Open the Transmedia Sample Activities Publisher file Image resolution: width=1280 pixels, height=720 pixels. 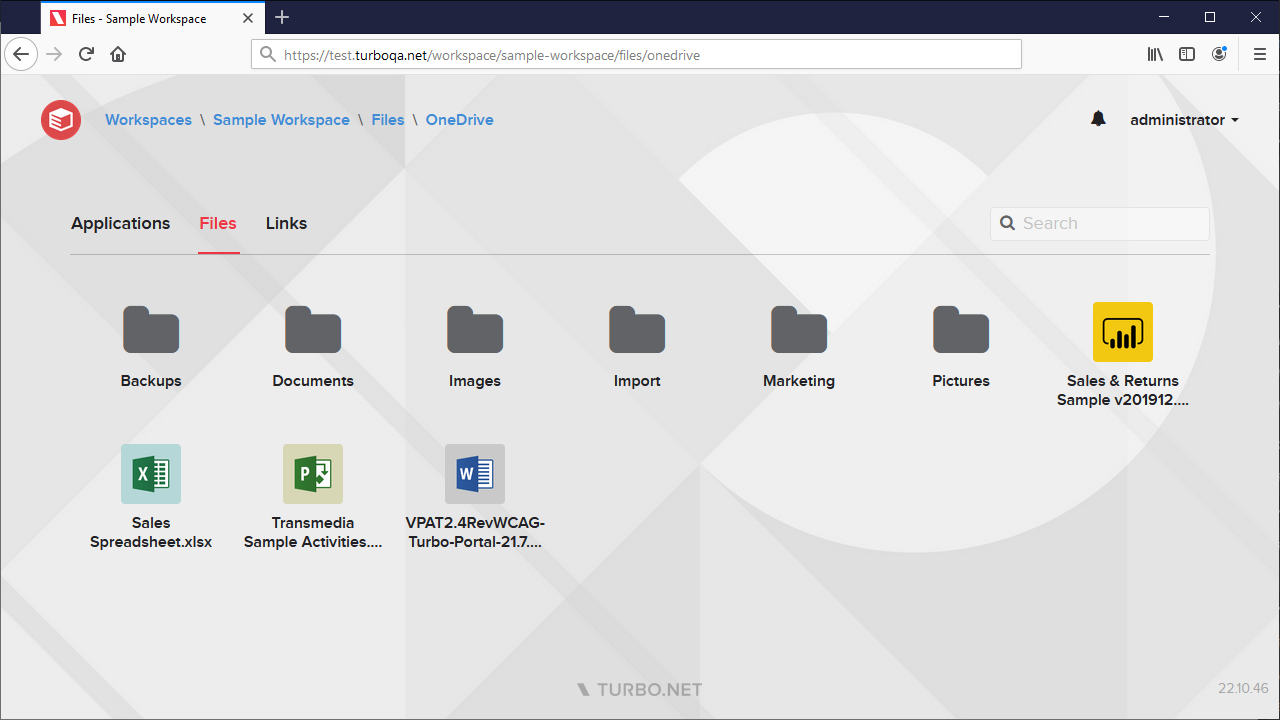[x=313, y=473]
